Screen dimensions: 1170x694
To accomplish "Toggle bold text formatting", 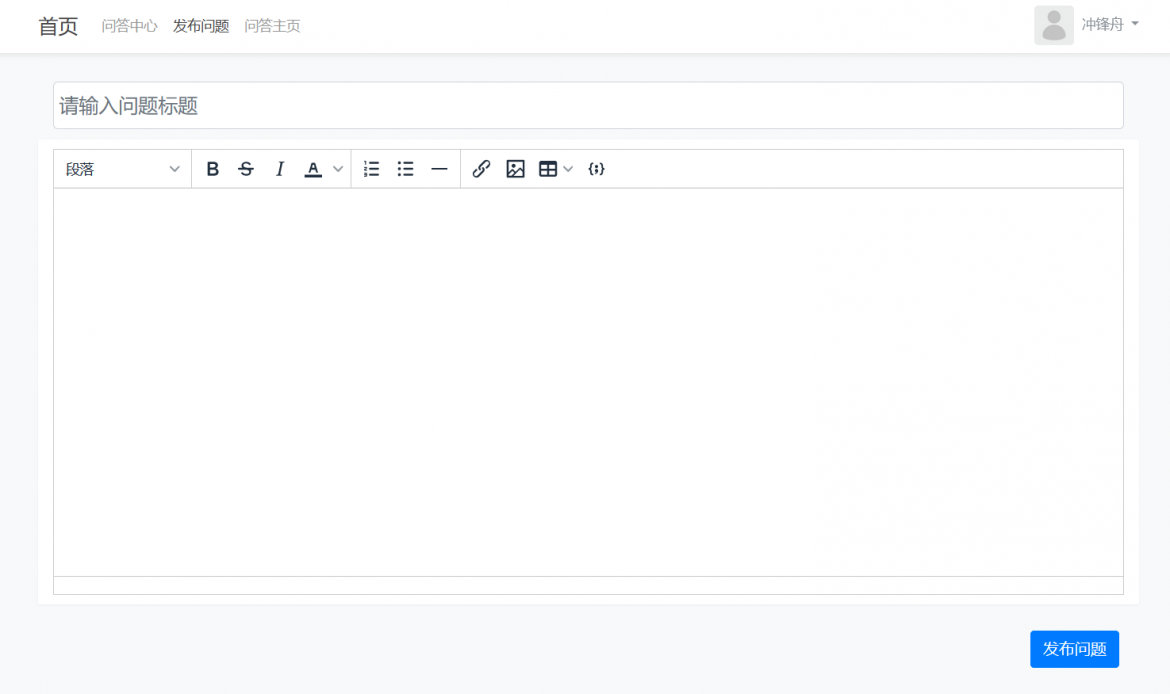I will click(213, 169).
